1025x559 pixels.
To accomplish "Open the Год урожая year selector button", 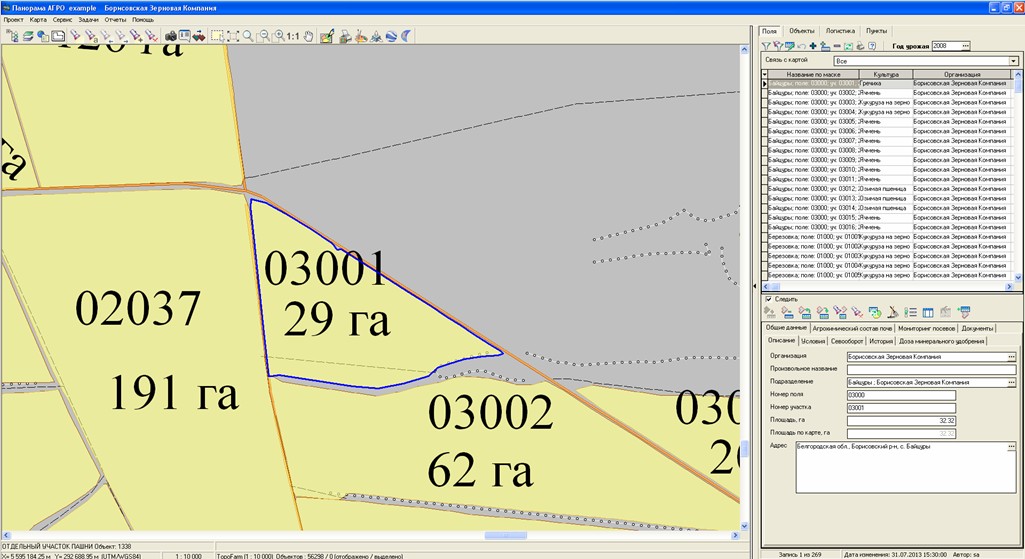I will point(965,46).
